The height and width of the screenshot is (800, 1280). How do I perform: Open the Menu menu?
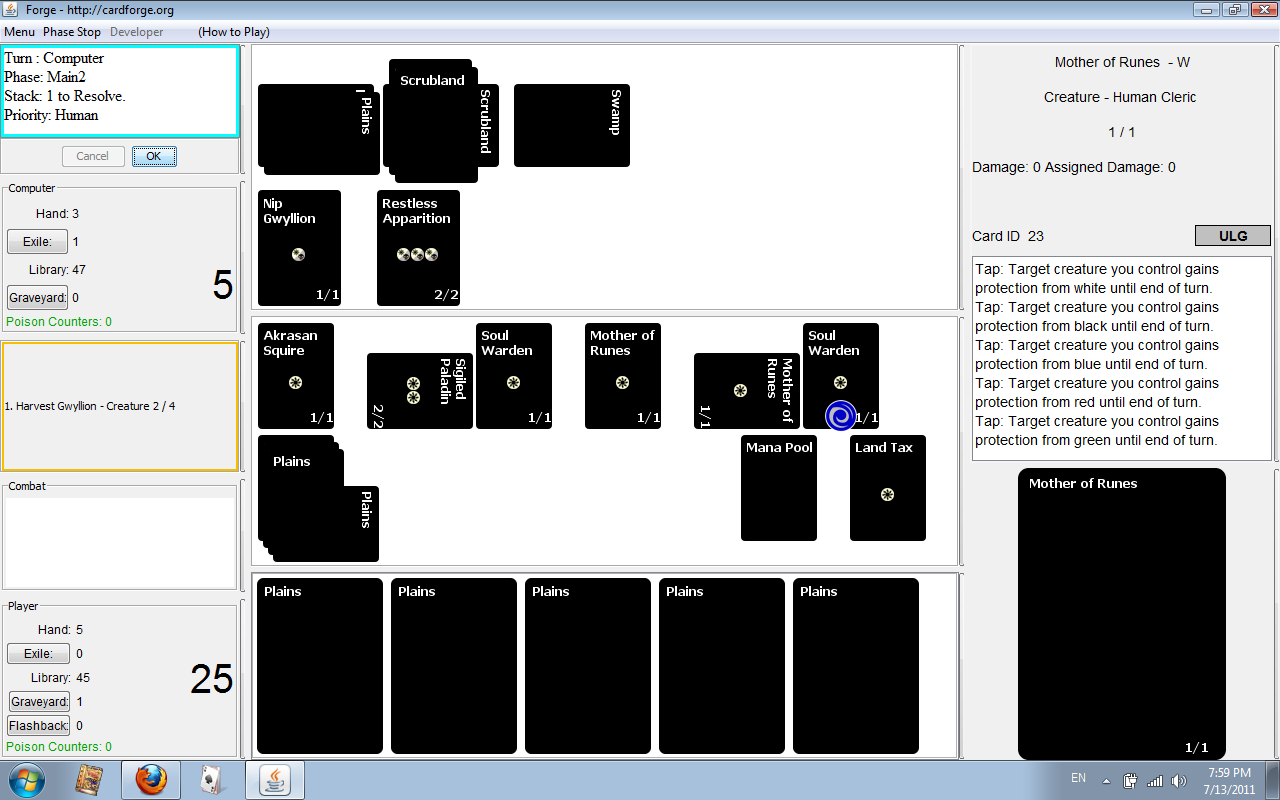[19, 32]
